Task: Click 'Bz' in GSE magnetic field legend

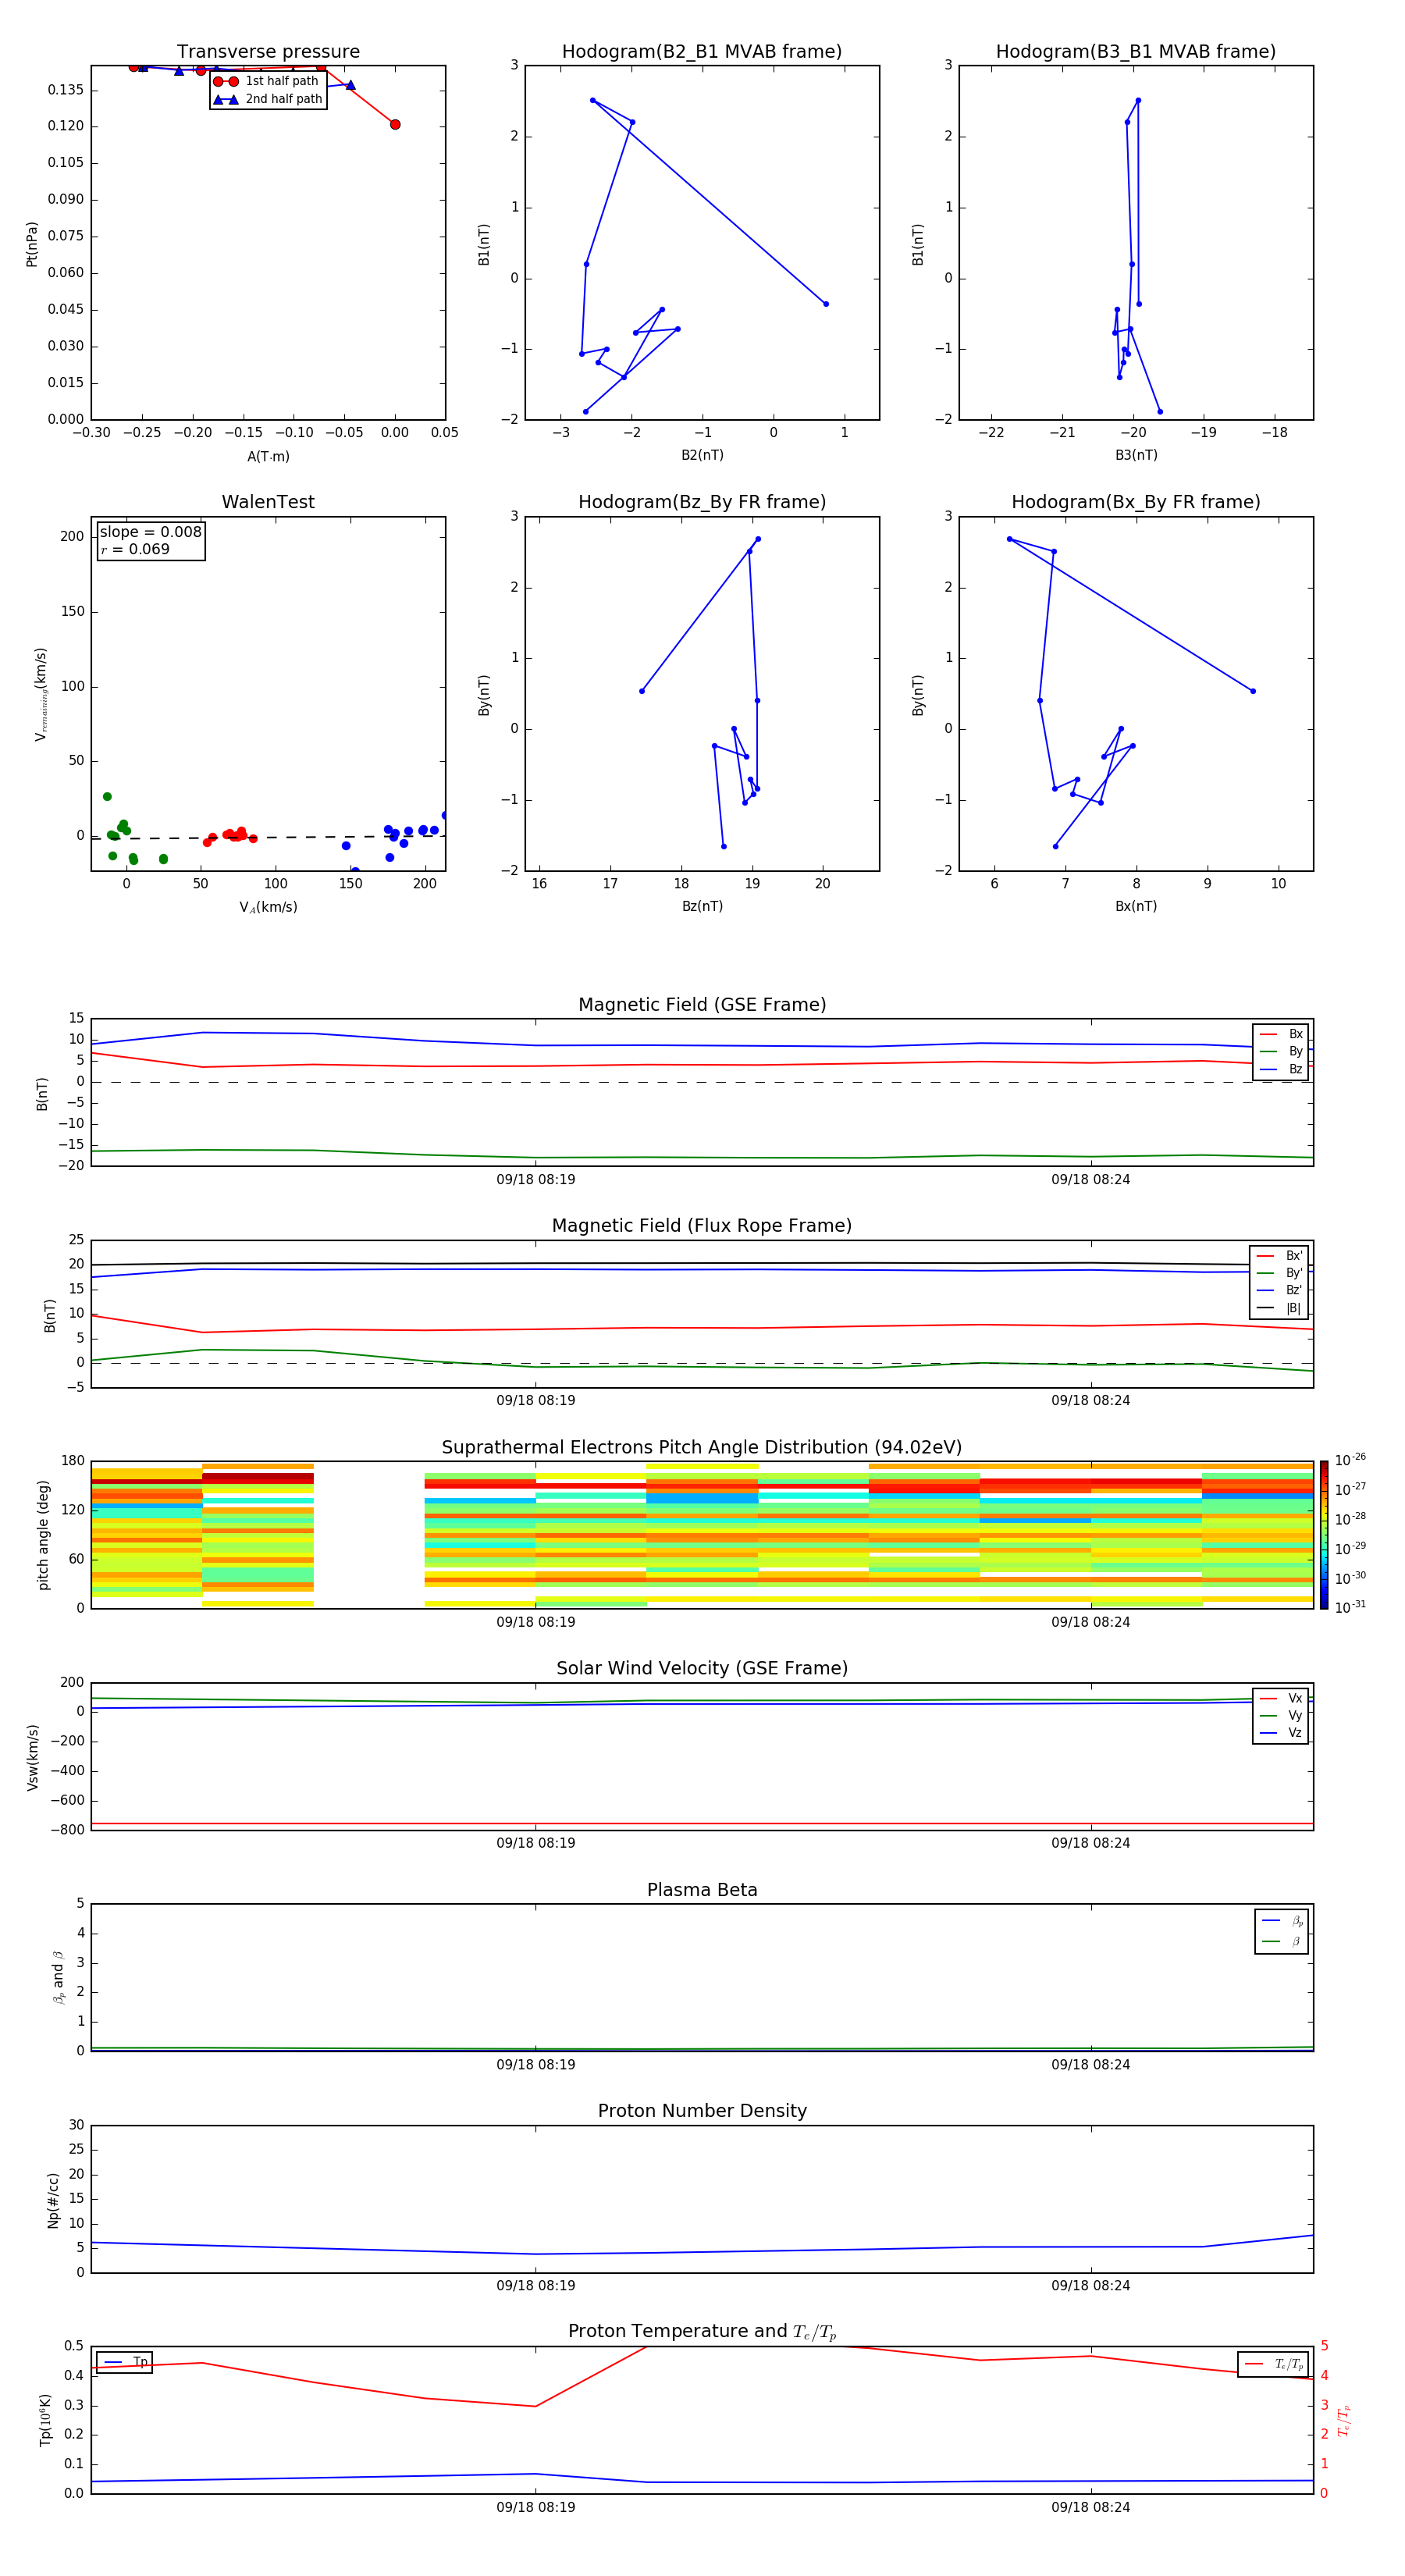Action: (1282, 1069)
